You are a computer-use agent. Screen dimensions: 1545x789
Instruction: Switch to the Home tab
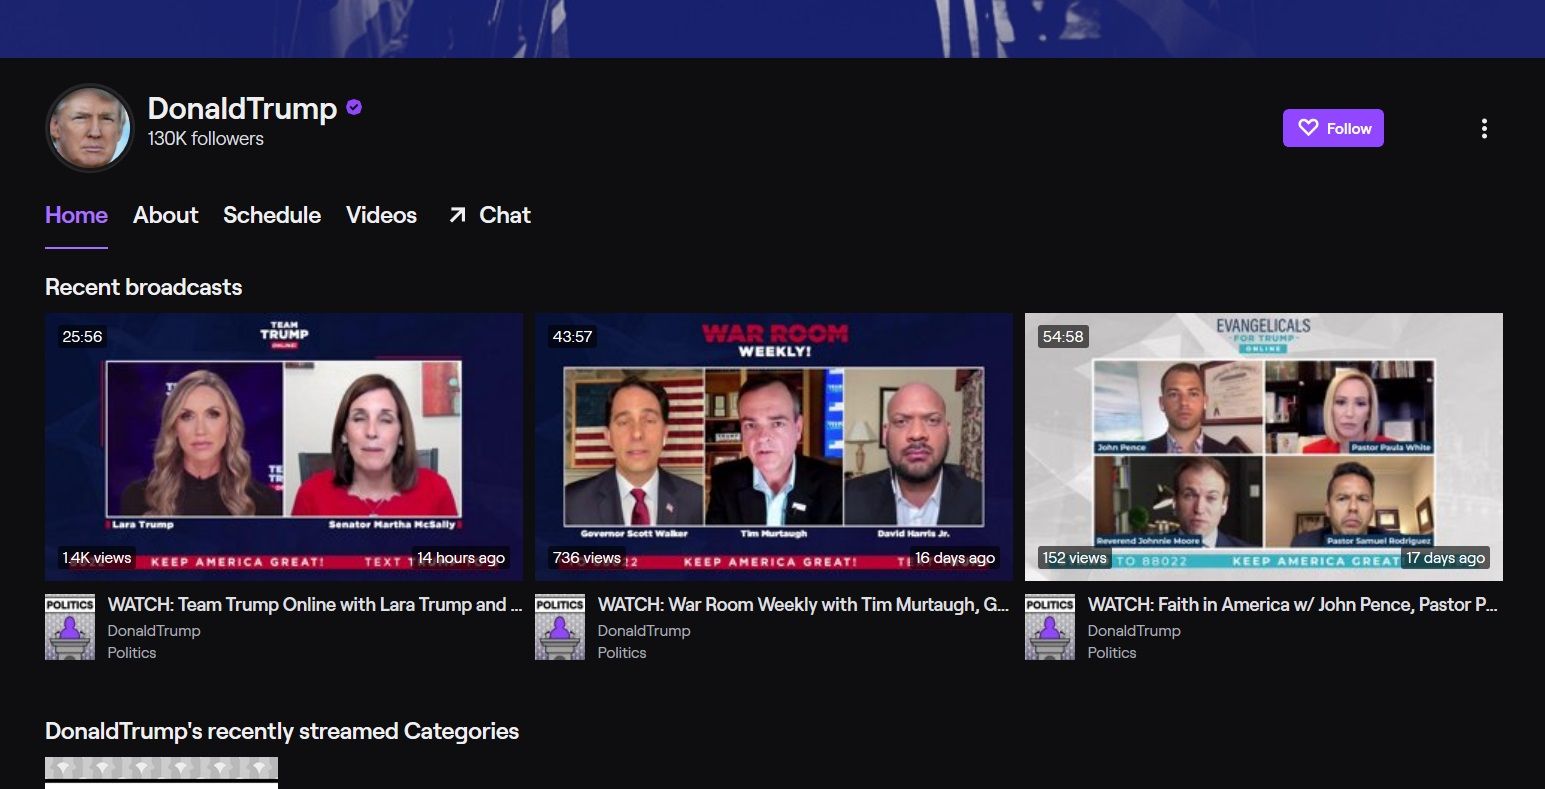point(76,215)
